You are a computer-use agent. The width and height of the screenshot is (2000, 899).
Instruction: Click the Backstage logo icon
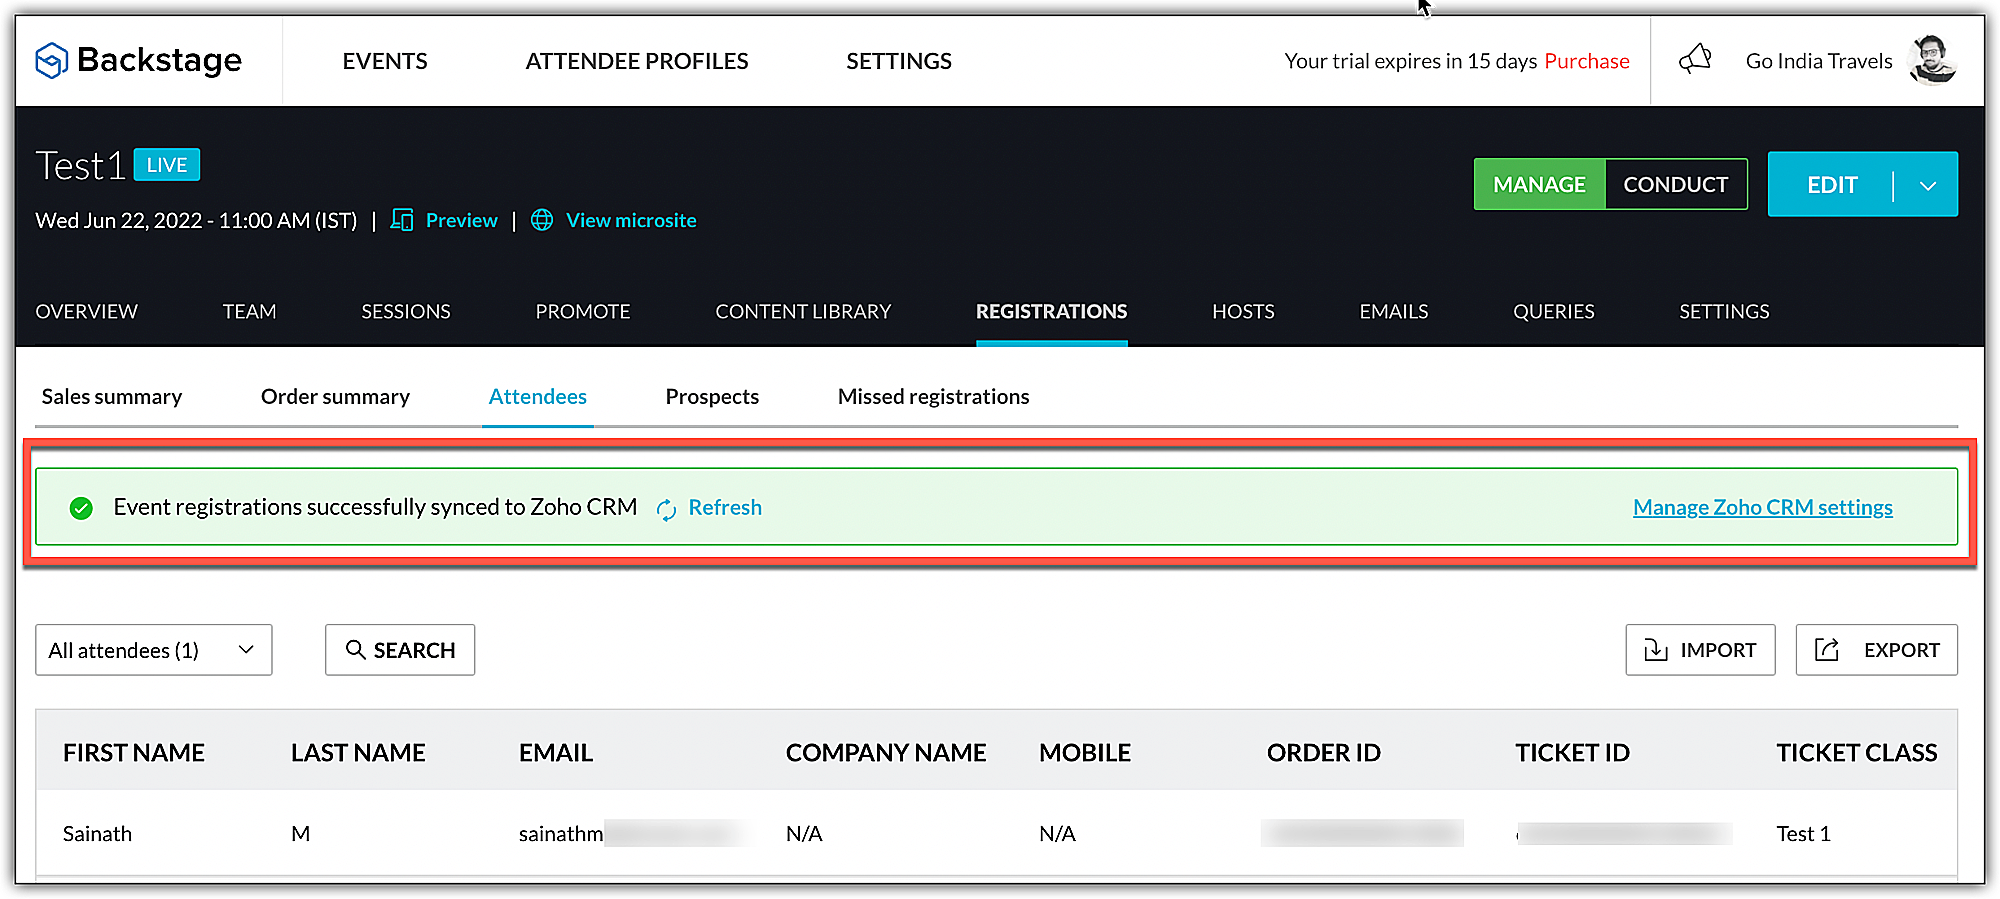[x=51, y=61]
